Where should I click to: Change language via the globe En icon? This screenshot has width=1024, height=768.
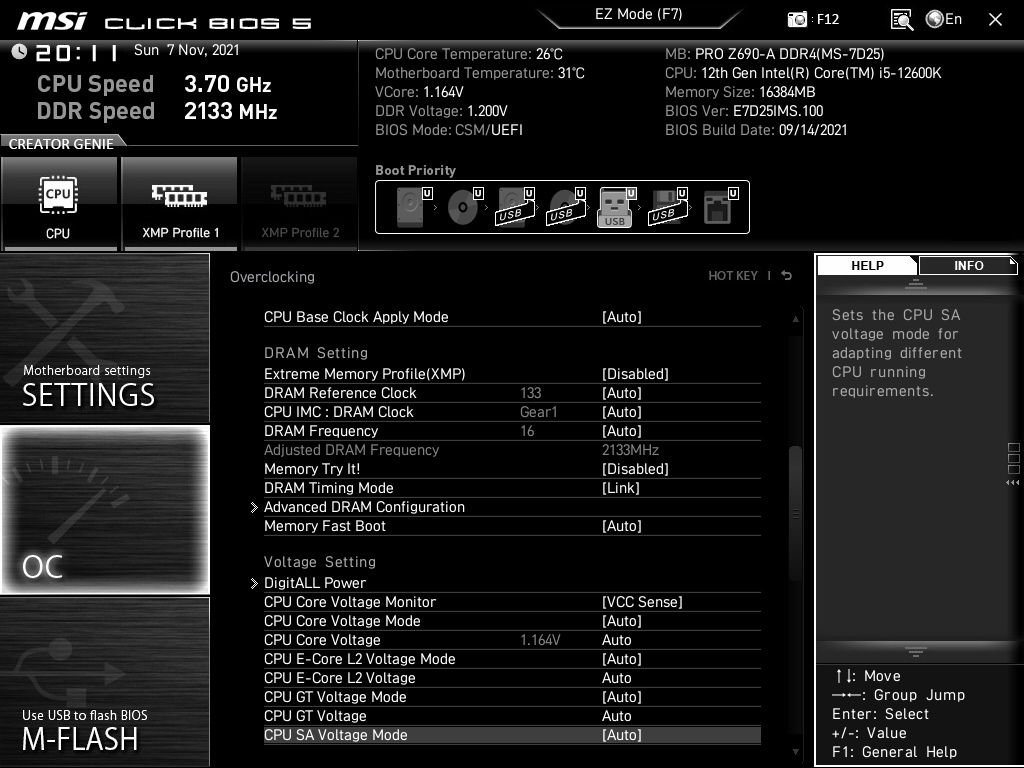944,19
